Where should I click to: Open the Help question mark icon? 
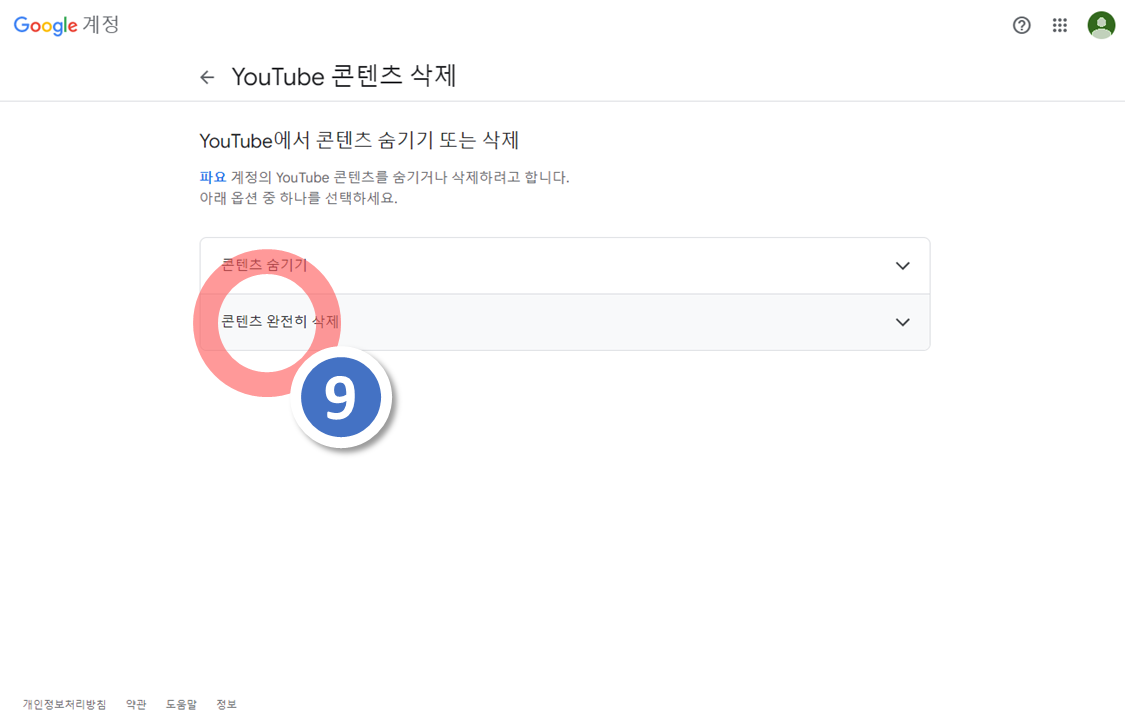point(1022,26)
